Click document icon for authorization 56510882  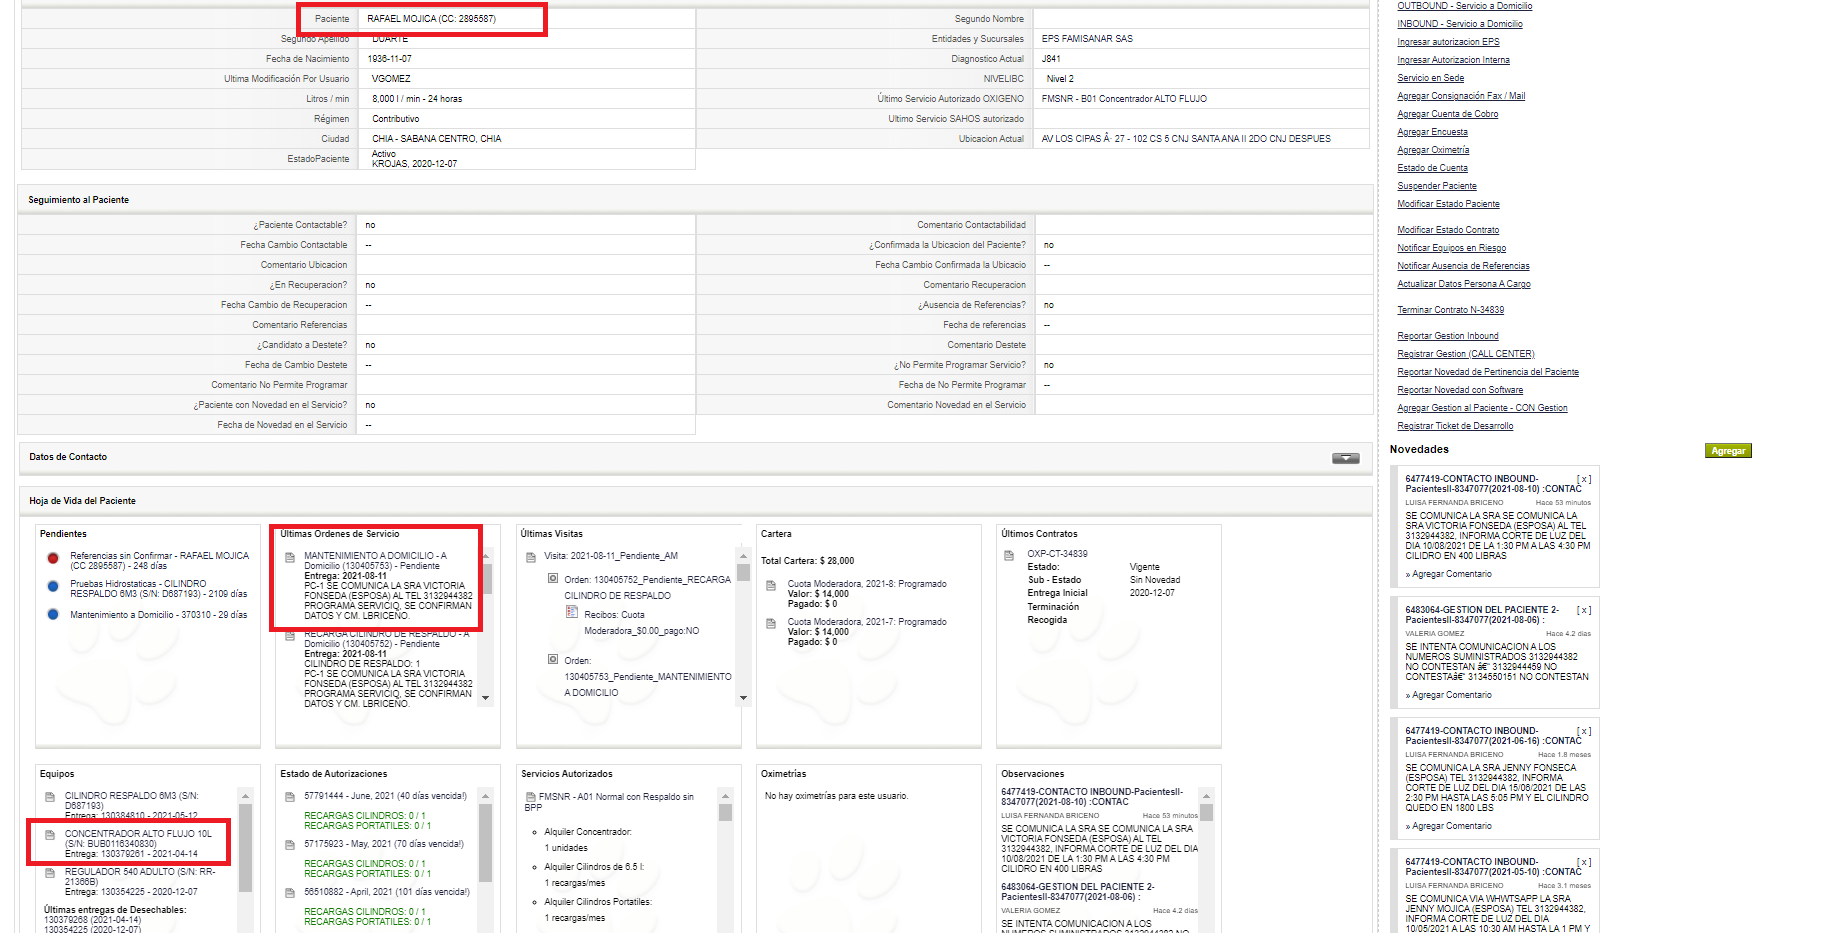pos(290,893)
